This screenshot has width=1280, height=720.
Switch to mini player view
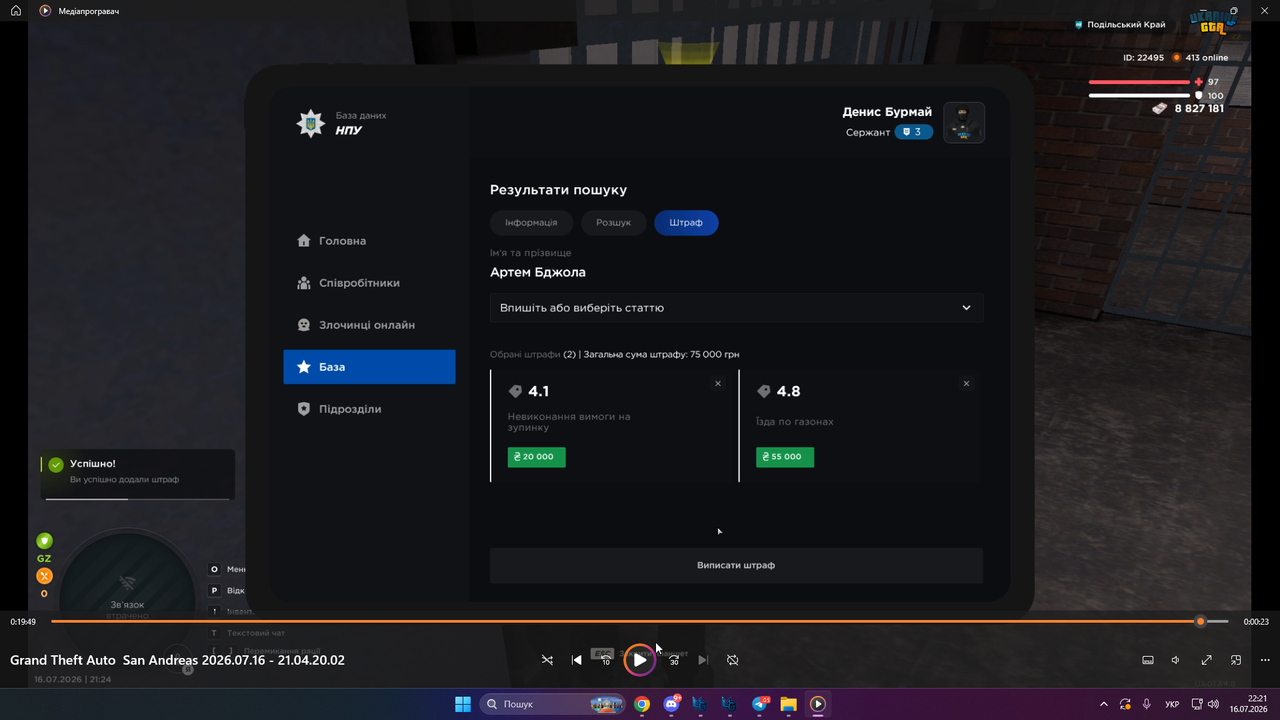click(1236, 660)
